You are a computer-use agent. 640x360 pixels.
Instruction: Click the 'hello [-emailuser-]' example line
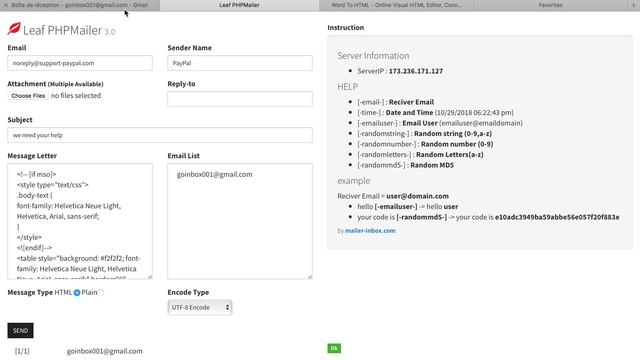pyautogui.click(x=408, y=207)
